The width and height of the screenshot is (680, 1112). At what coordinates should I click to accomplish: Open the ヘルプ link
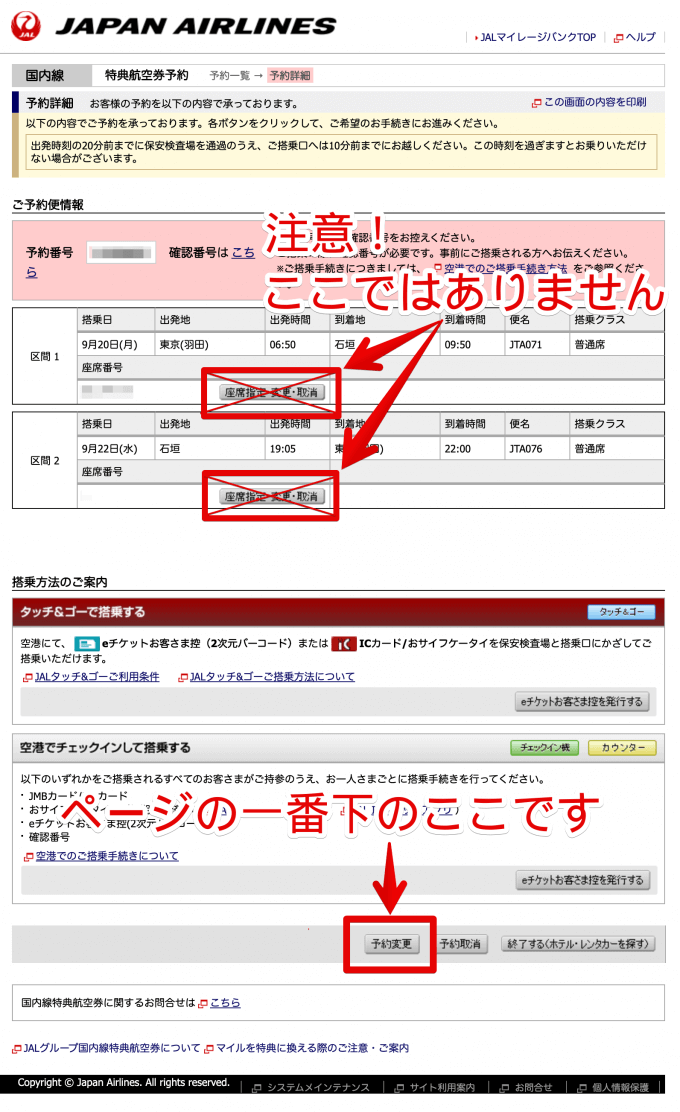click(x=640, y=37)
